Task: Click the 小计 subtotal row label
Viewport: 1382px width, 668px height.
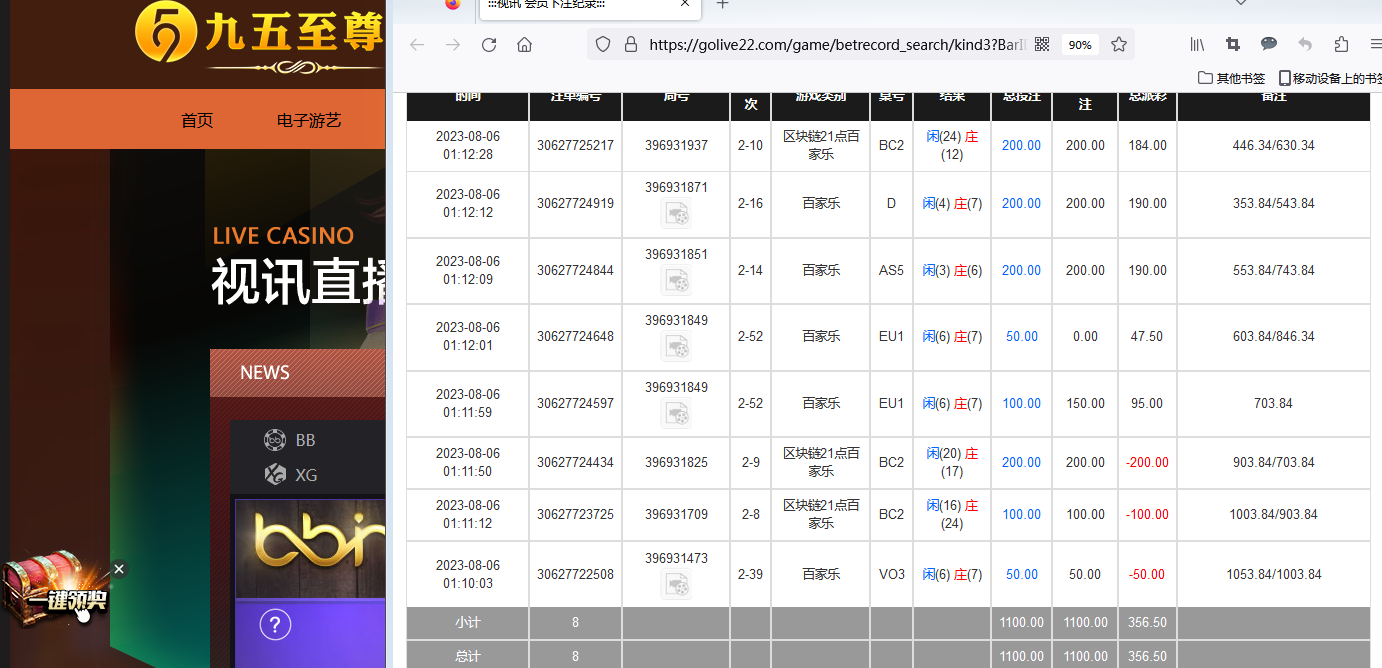Action: 468,623
